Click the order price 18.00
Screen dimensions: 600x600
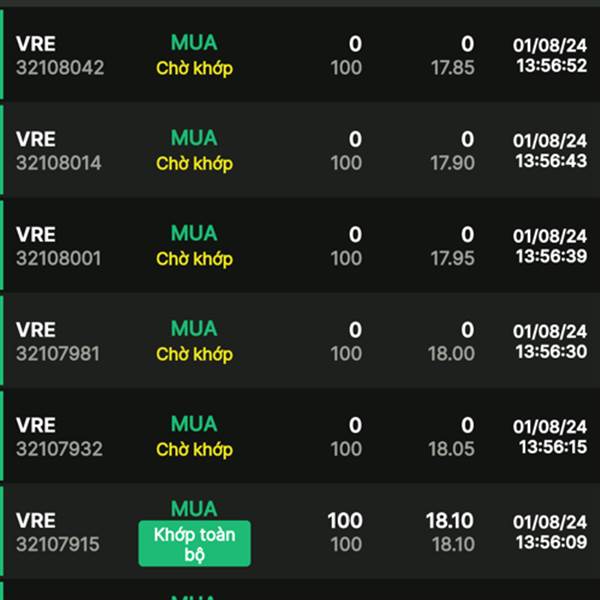click(x=452, y=354)
